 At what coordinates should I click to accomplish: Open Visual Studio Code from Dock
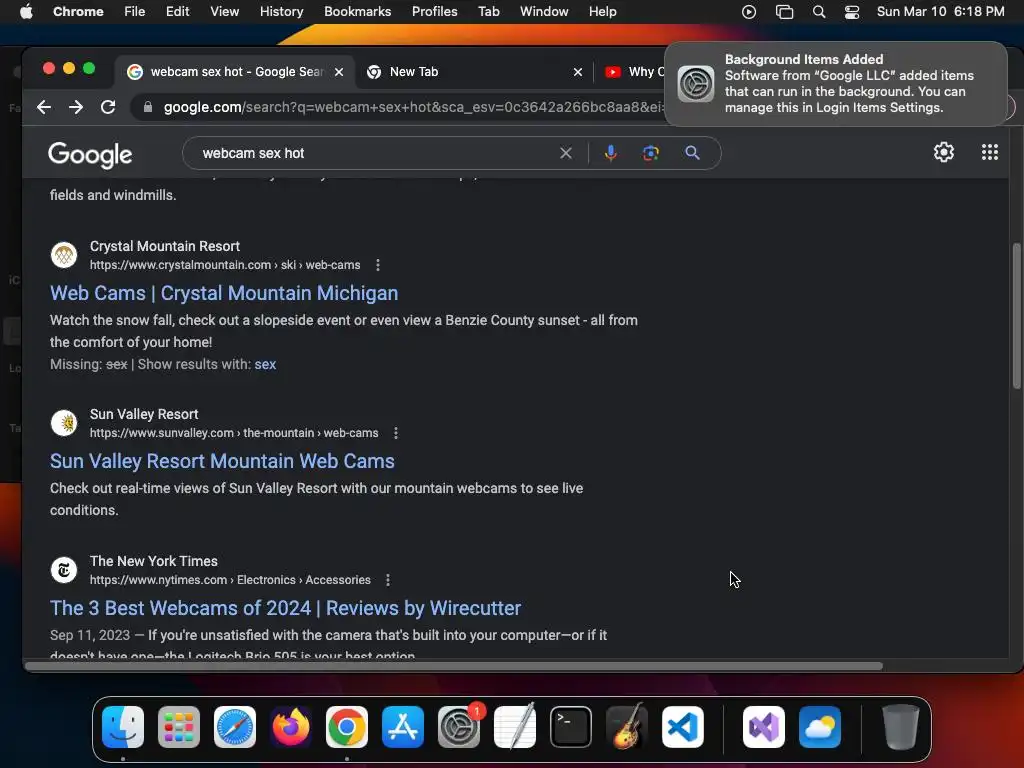click(x=682, y=727)
